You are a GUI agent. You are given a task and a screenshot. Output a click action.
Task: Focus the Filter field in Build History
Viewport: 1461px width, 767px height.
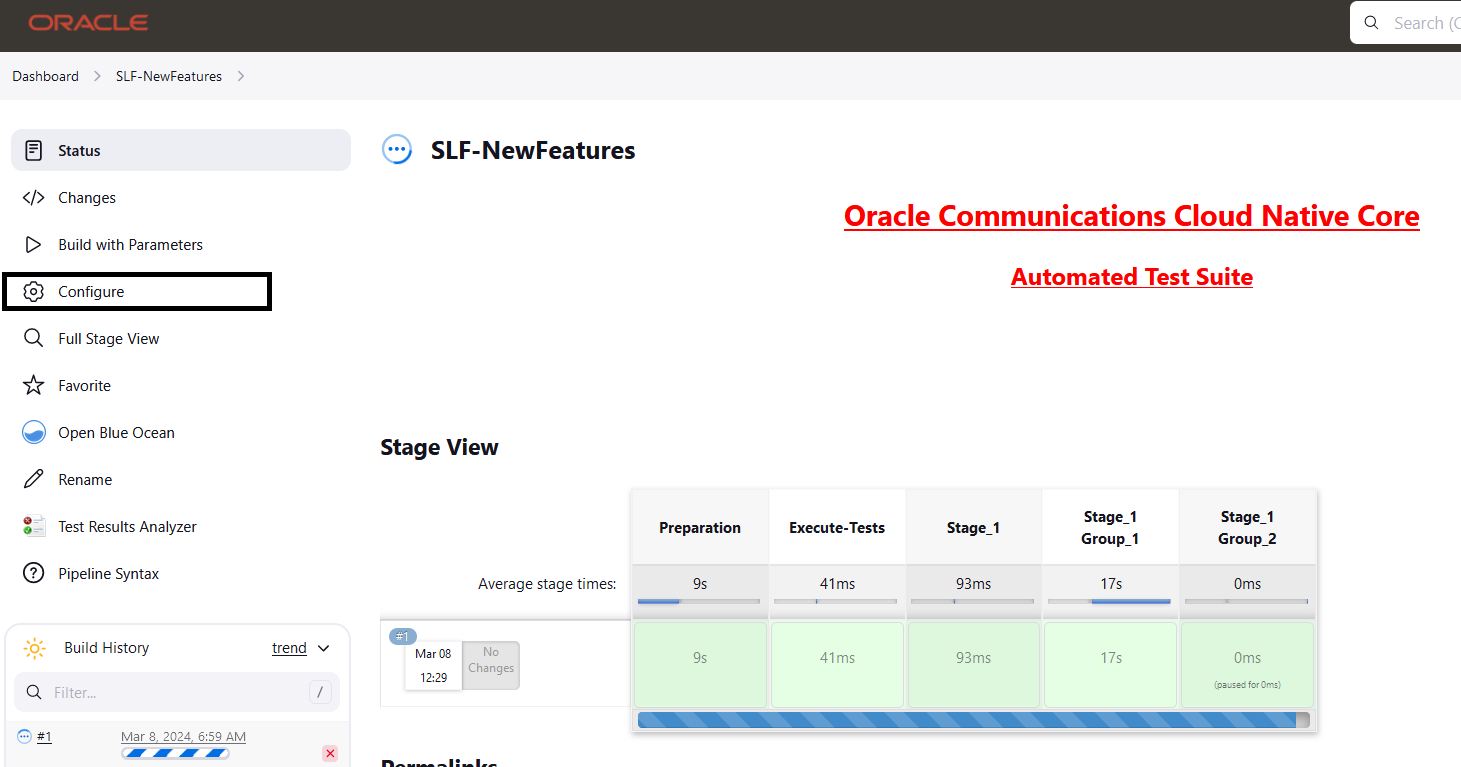pos(177,692)
